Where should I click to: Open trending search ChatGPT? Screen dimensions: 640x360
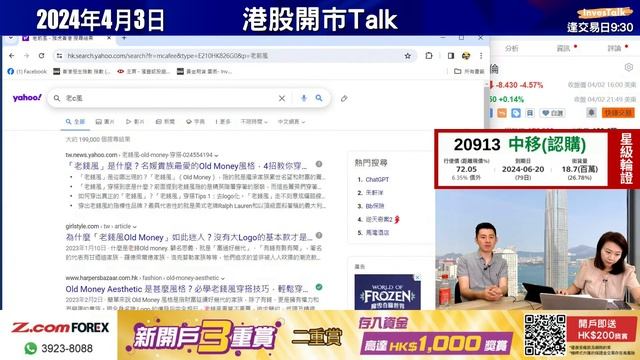click(x=377, y=180)
